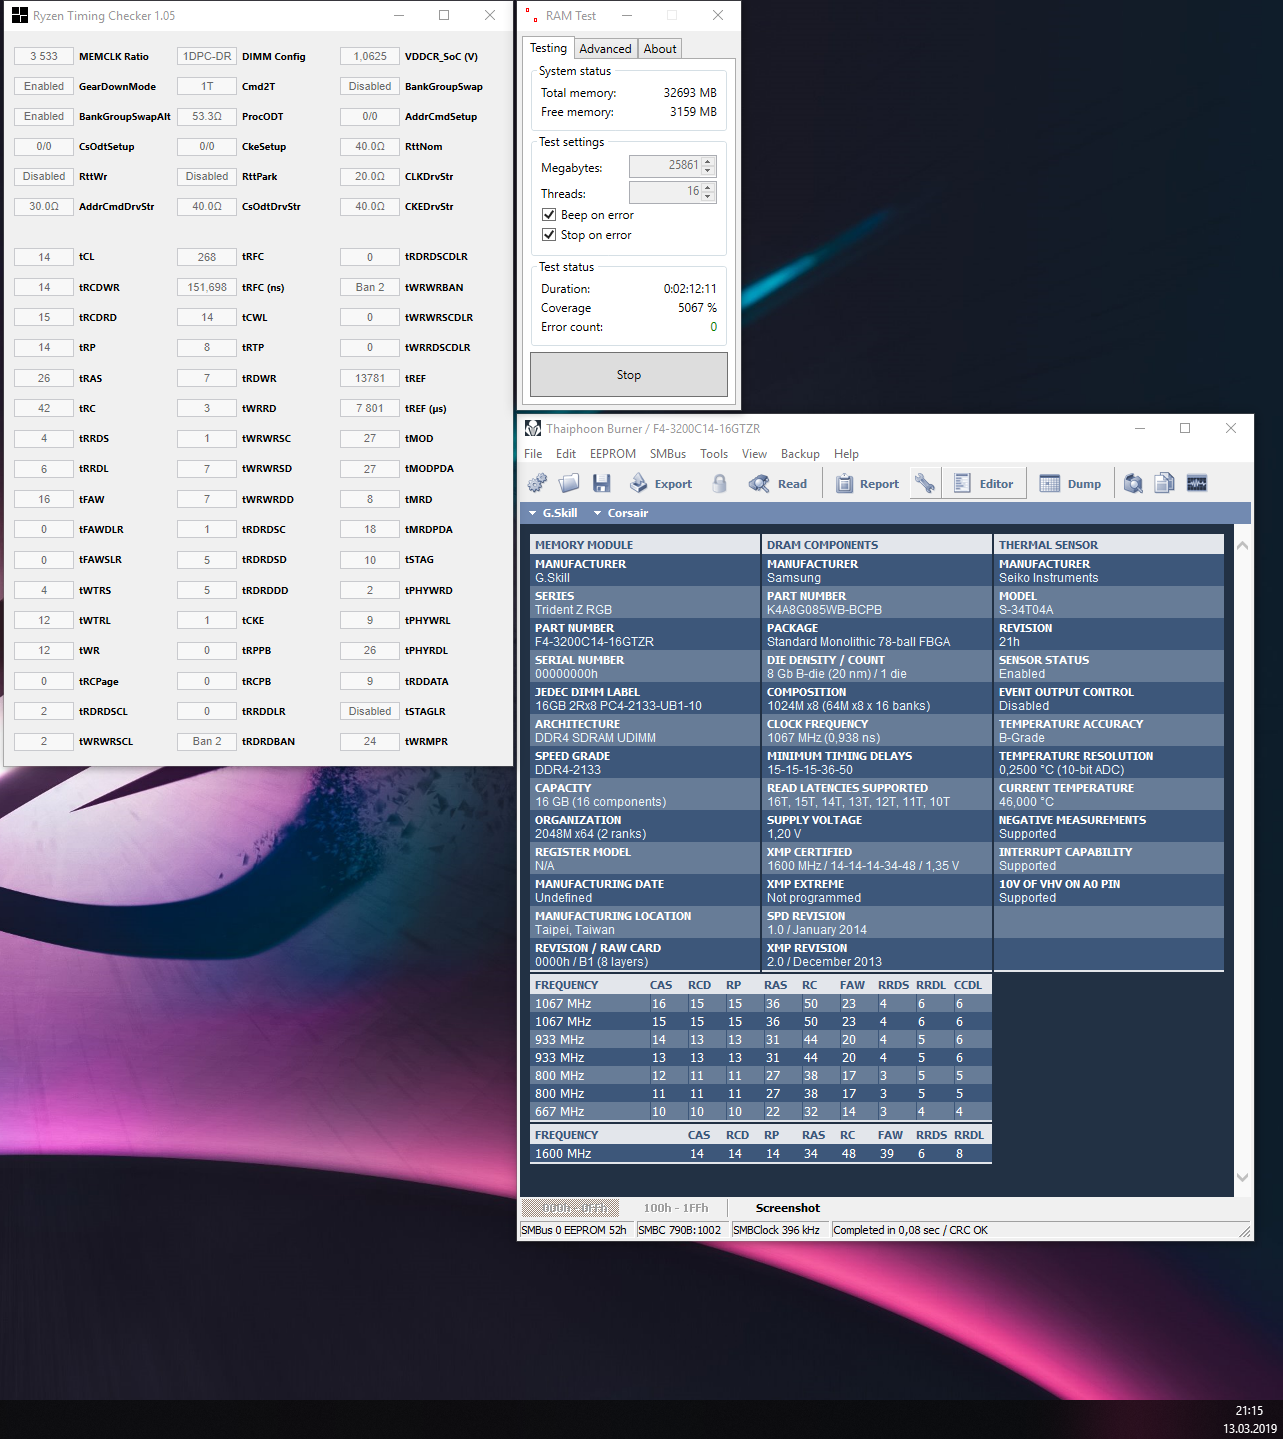Click the down arrow of the Threads spinner
This screenshot has height=1439, width=1283.
[x=709, y=196]
